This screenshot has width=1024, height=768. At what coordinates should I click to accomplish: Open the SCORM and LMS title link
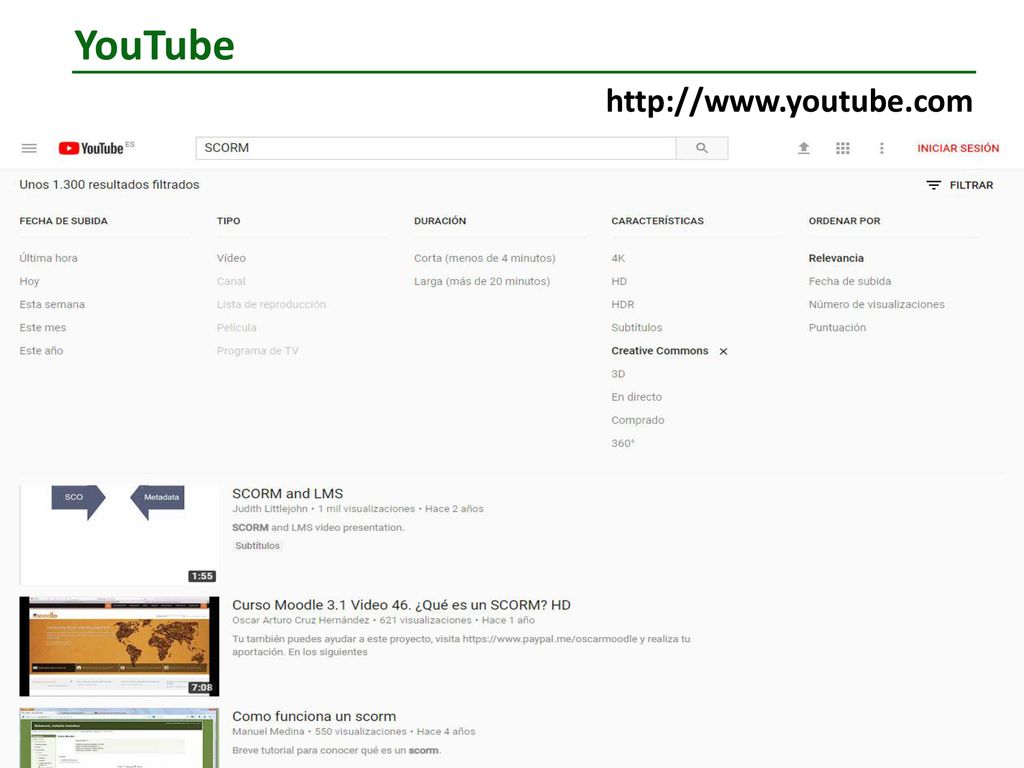point(287,494)
